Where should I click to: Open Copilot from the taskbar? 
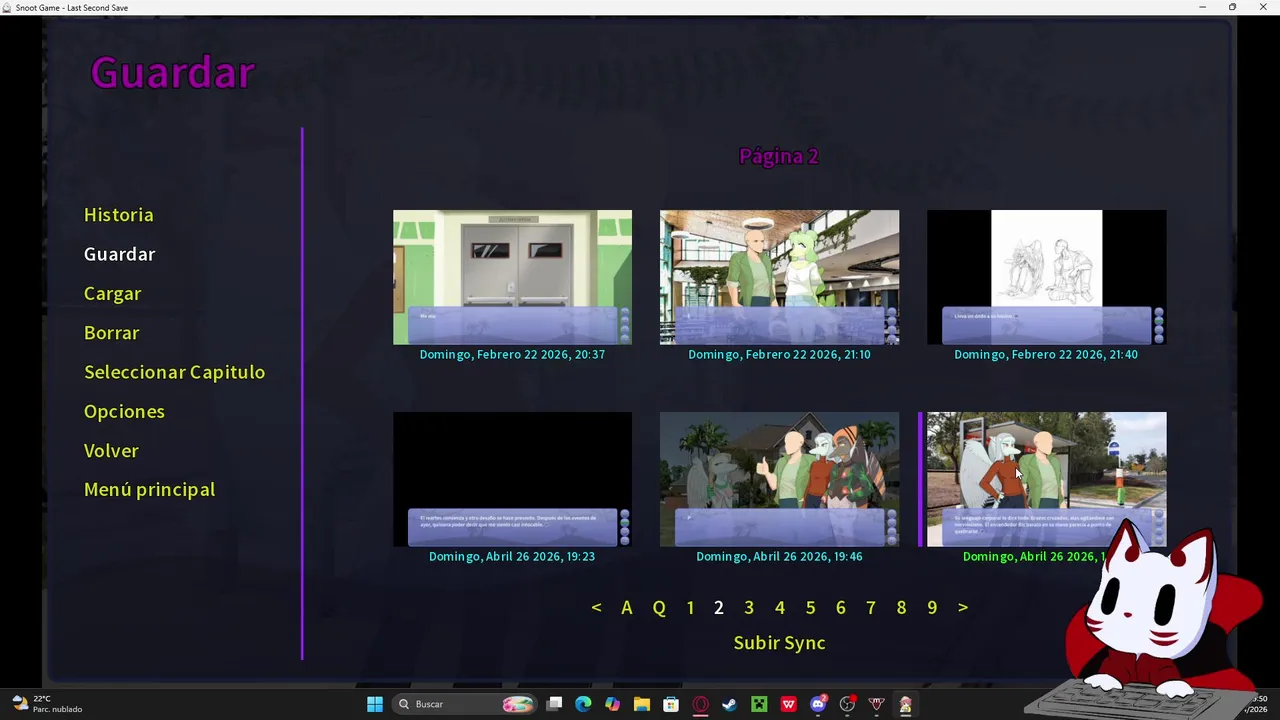pyautogui.click(x=612, y=704)
